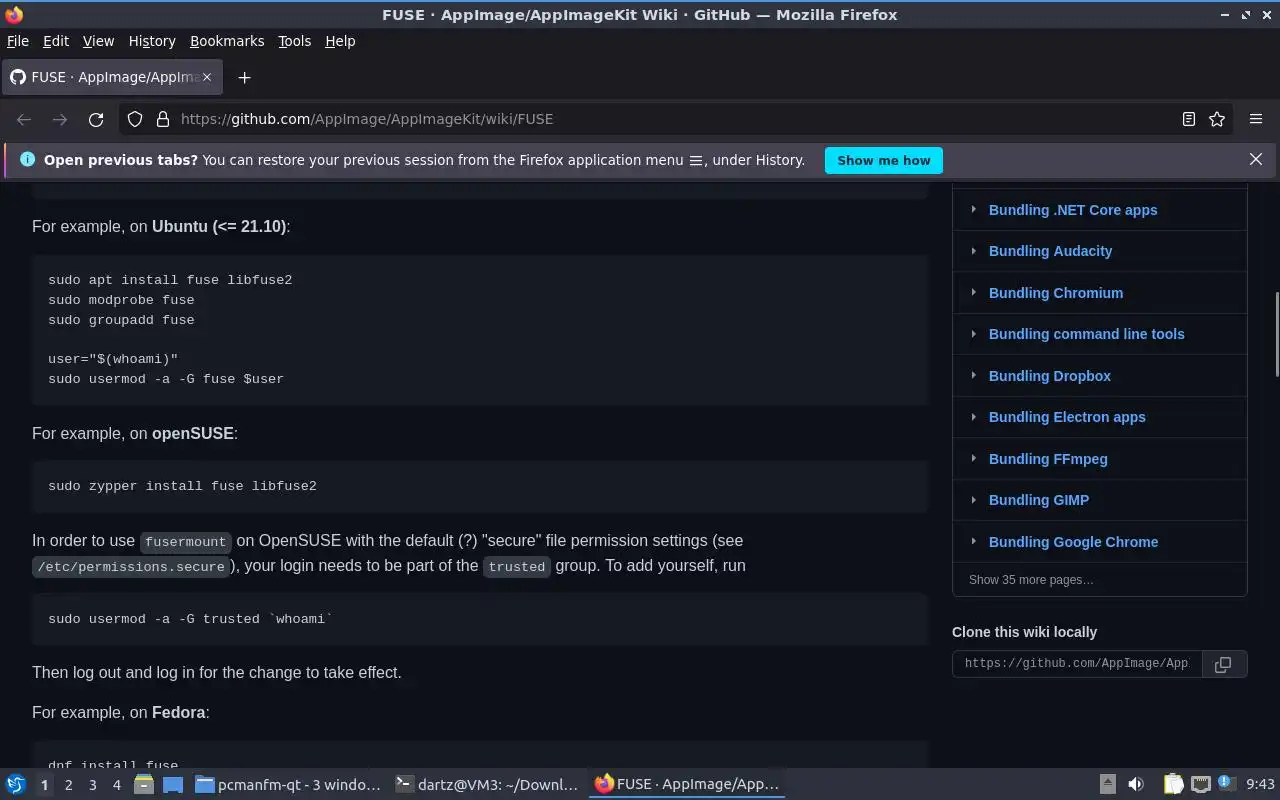Click the Show me how button
The image size is (1280, 800).
(883, 160)
